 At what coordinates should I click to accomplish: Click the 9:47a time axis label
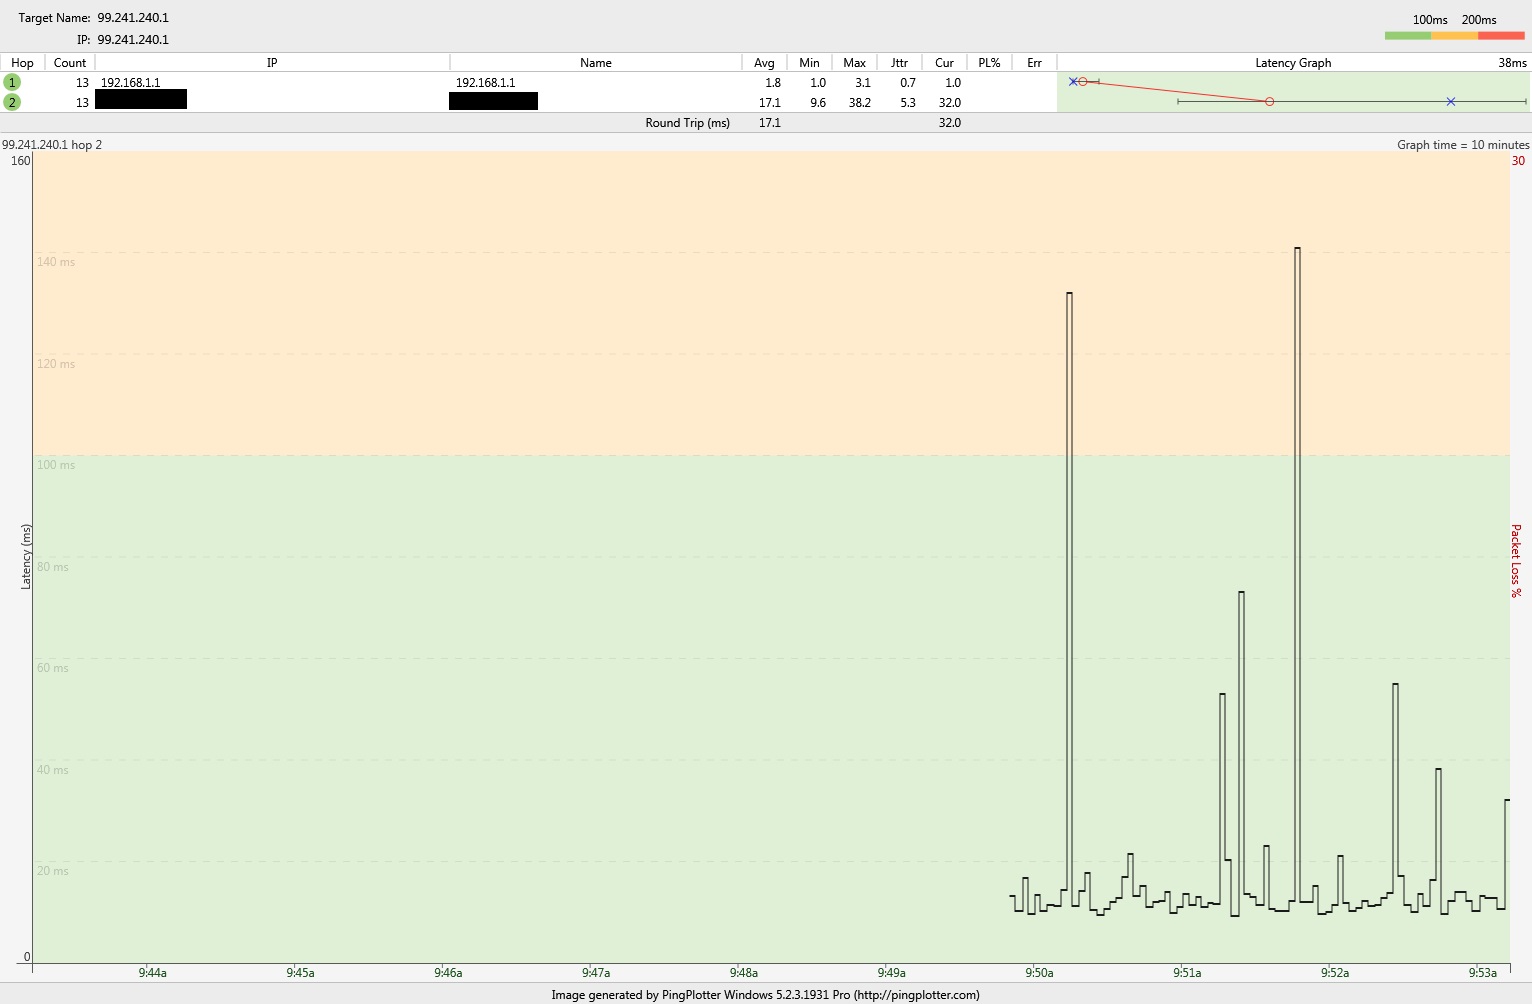pos(596,973)
